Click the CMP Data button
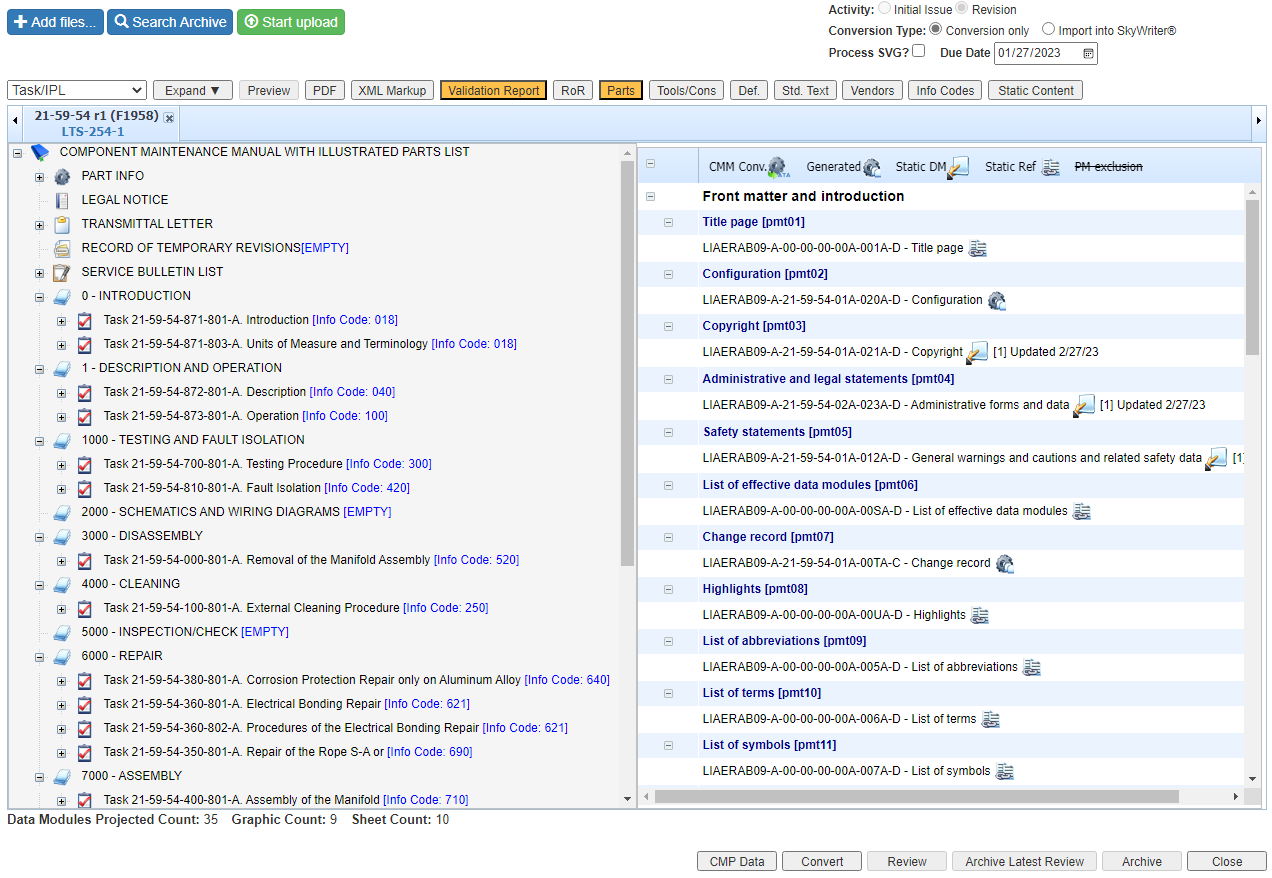1272x878 pixels. (737, 861)
